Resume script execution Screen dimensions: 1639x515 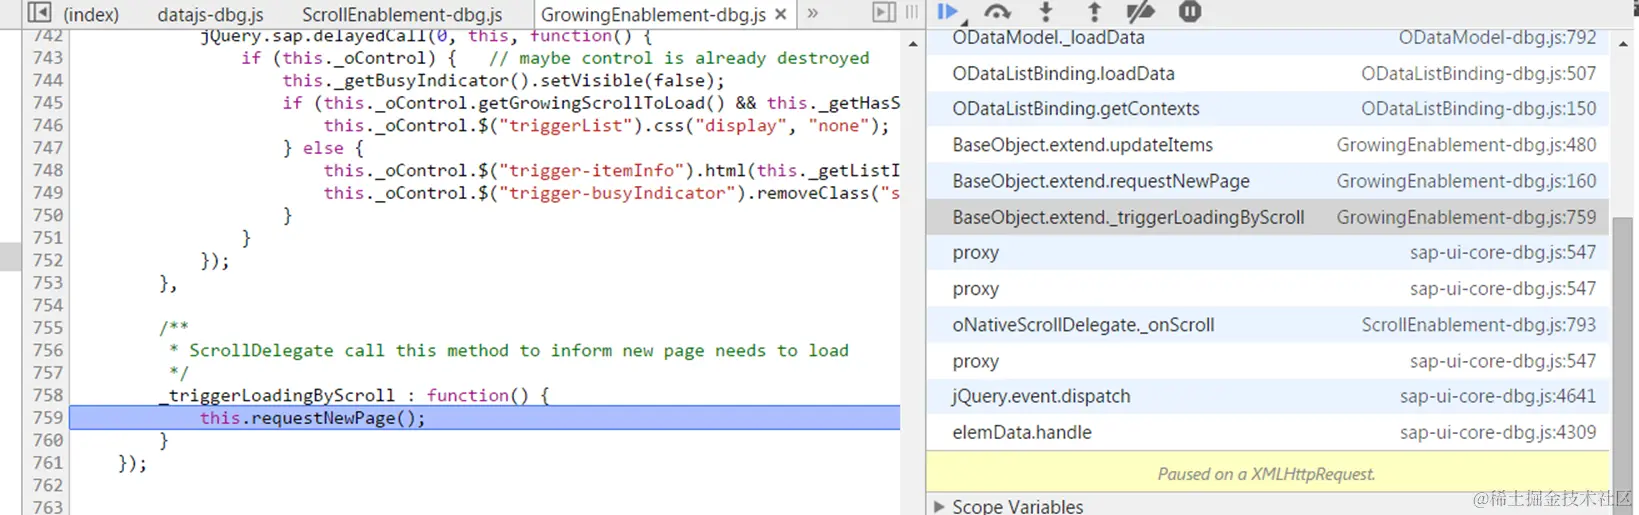[x=948, y=12]
